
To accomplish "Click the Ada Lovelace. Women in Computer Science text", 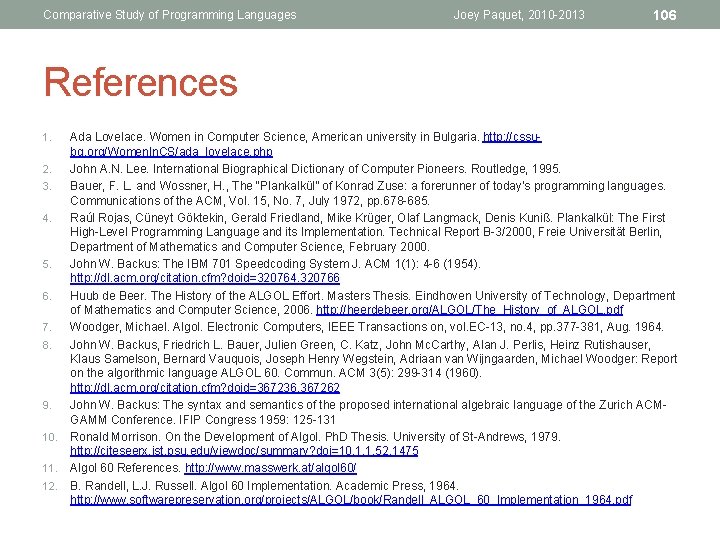I will [274, 137].
